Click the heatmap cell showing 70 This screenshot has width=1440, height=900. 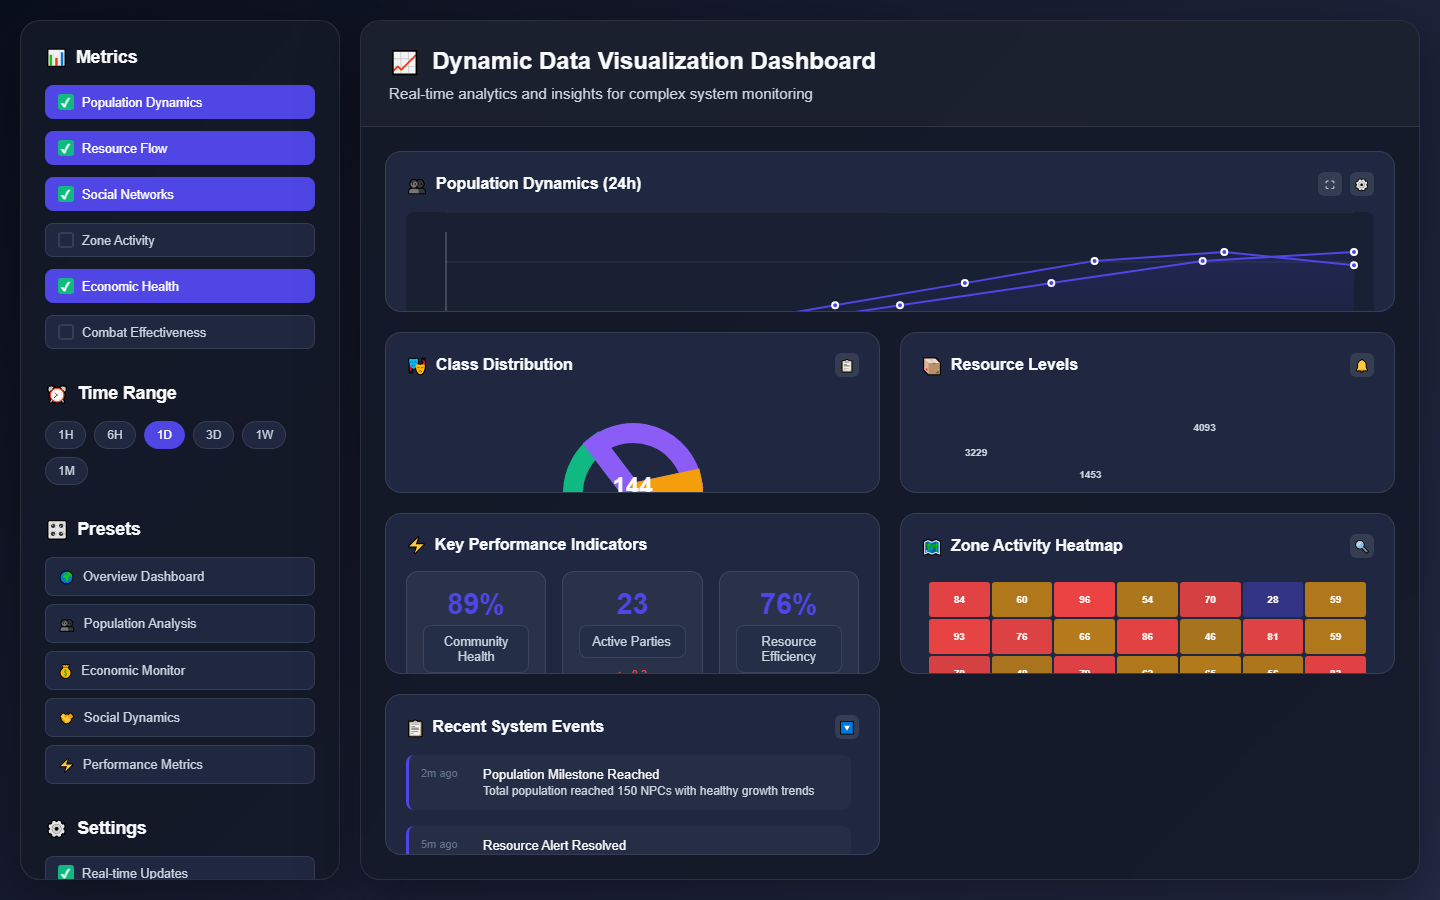point(1210,600)
